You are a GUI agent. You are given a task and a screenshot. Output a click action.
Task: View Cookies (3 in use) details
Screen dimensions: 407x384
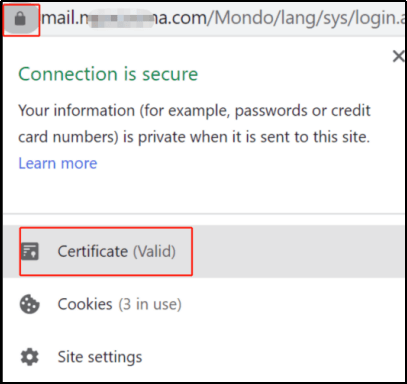(203, 304)
